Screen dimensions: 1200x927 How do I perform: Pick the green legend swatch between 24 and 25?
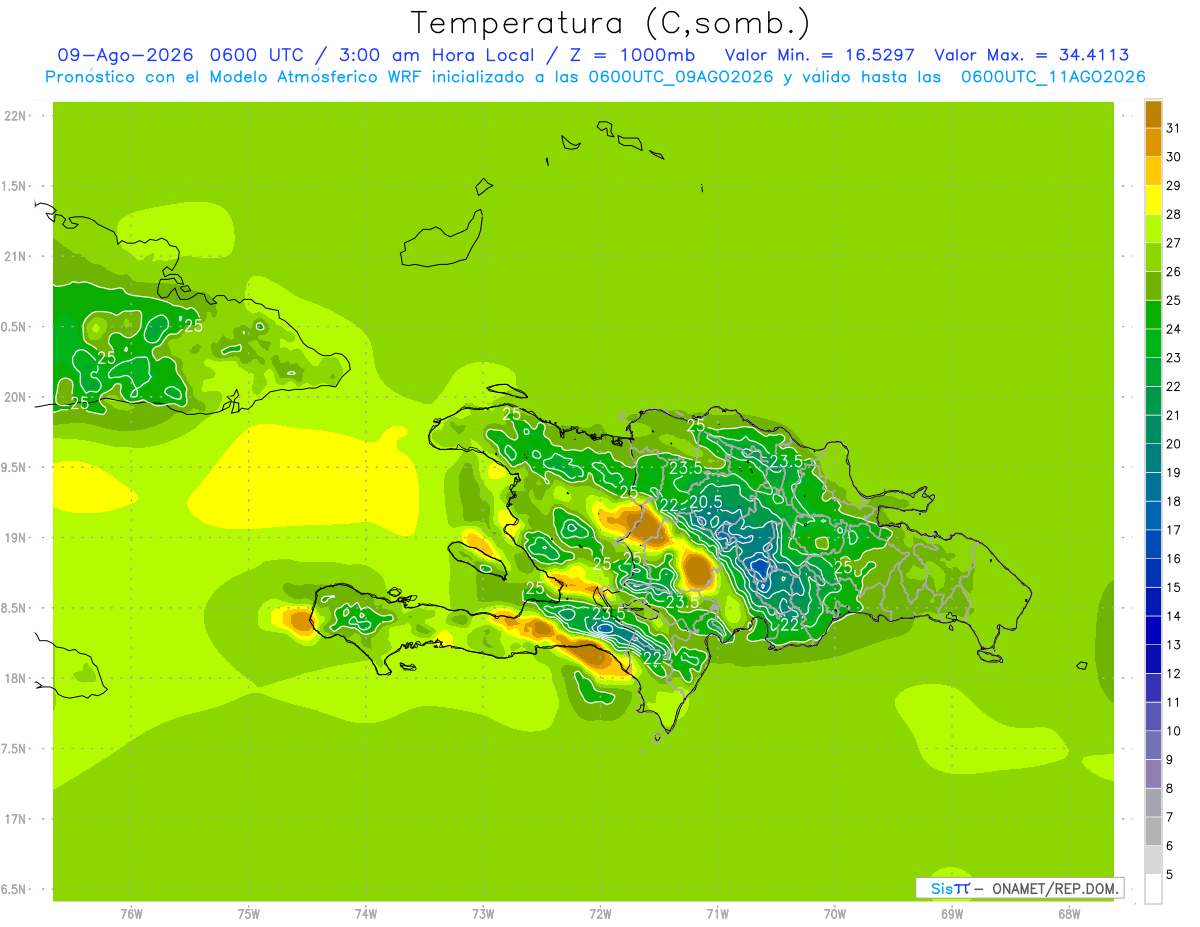point(1153,314)
